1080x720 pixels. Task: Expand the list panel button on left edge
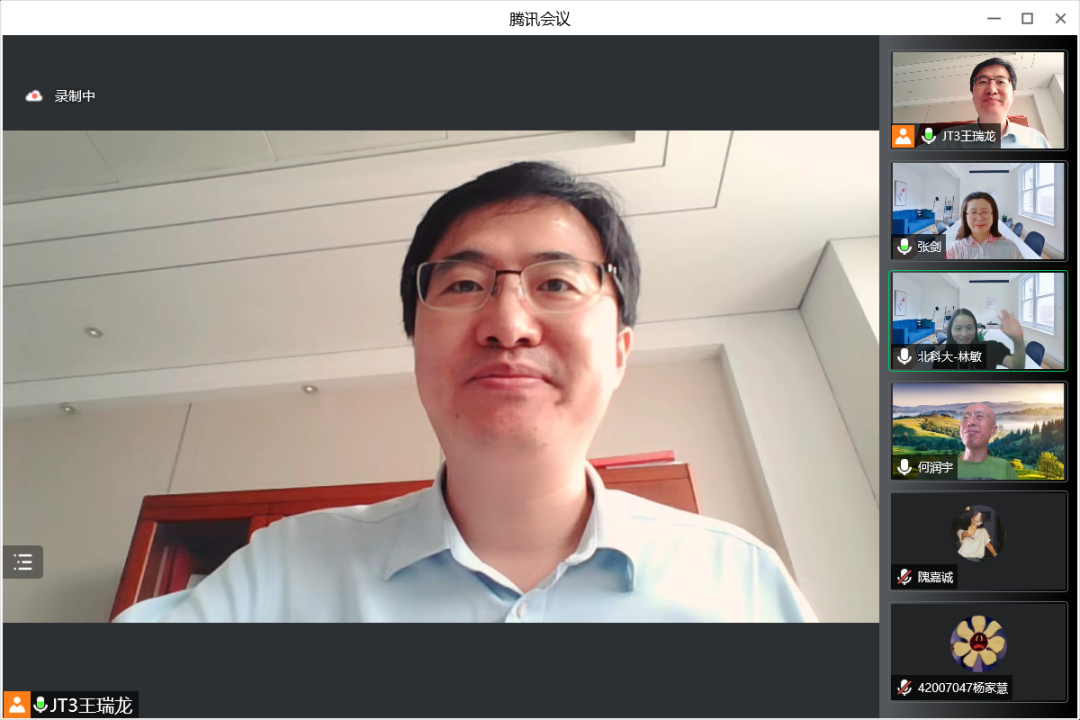tap(23, 562)
